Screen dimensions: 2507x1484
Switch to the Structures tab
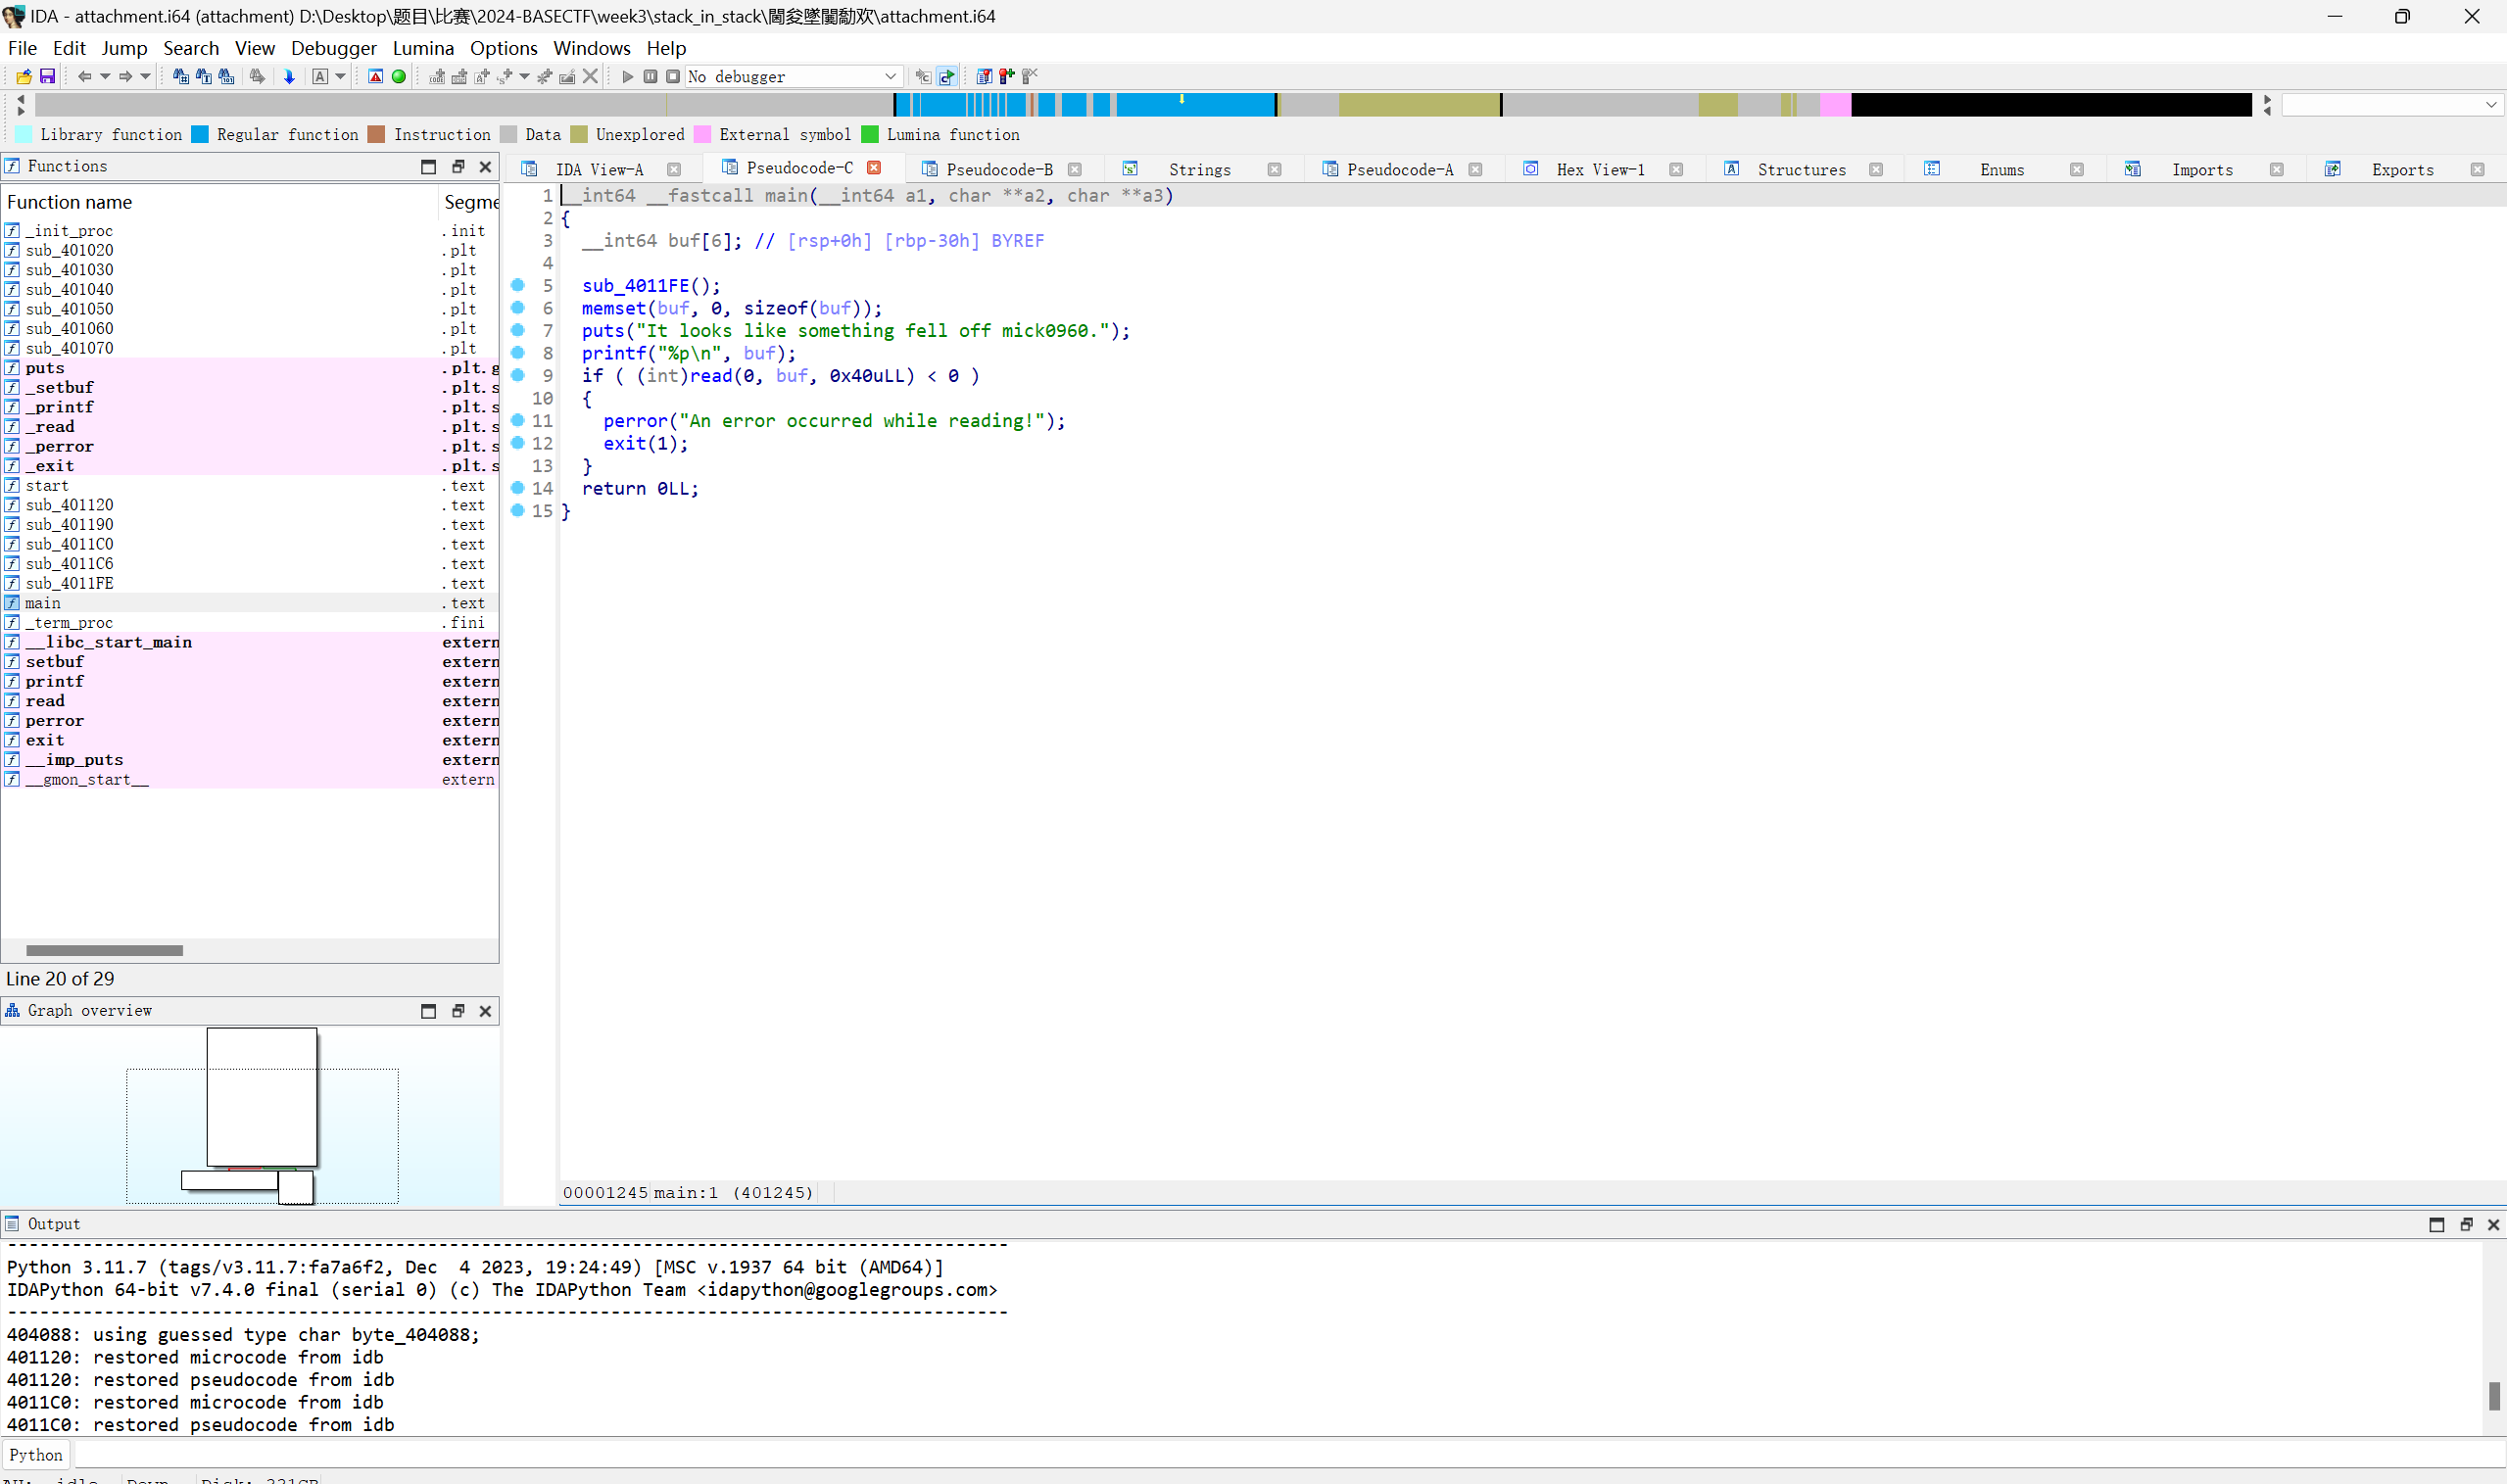coord(1802,170)
